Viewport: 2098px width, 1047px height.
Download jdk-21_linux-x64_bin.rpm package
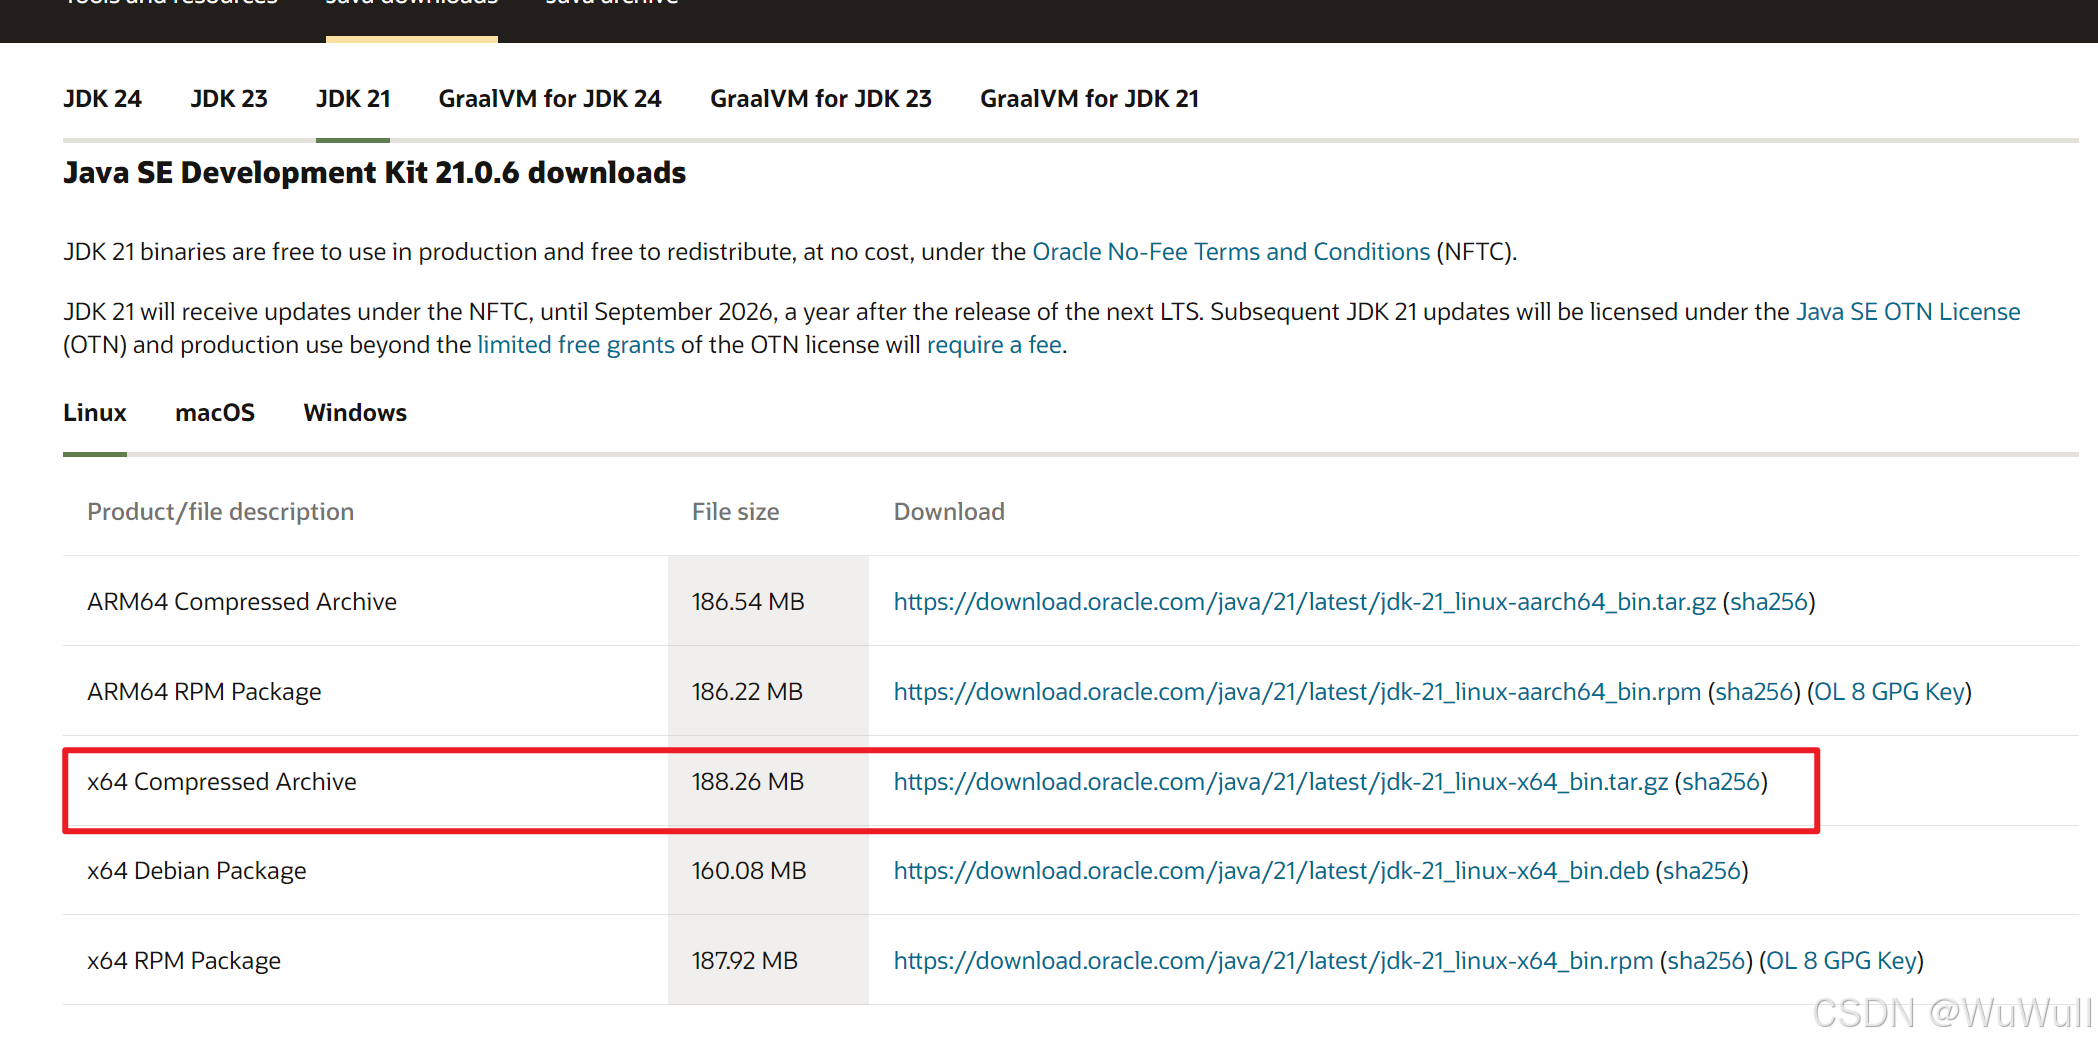coord(1273,961)
